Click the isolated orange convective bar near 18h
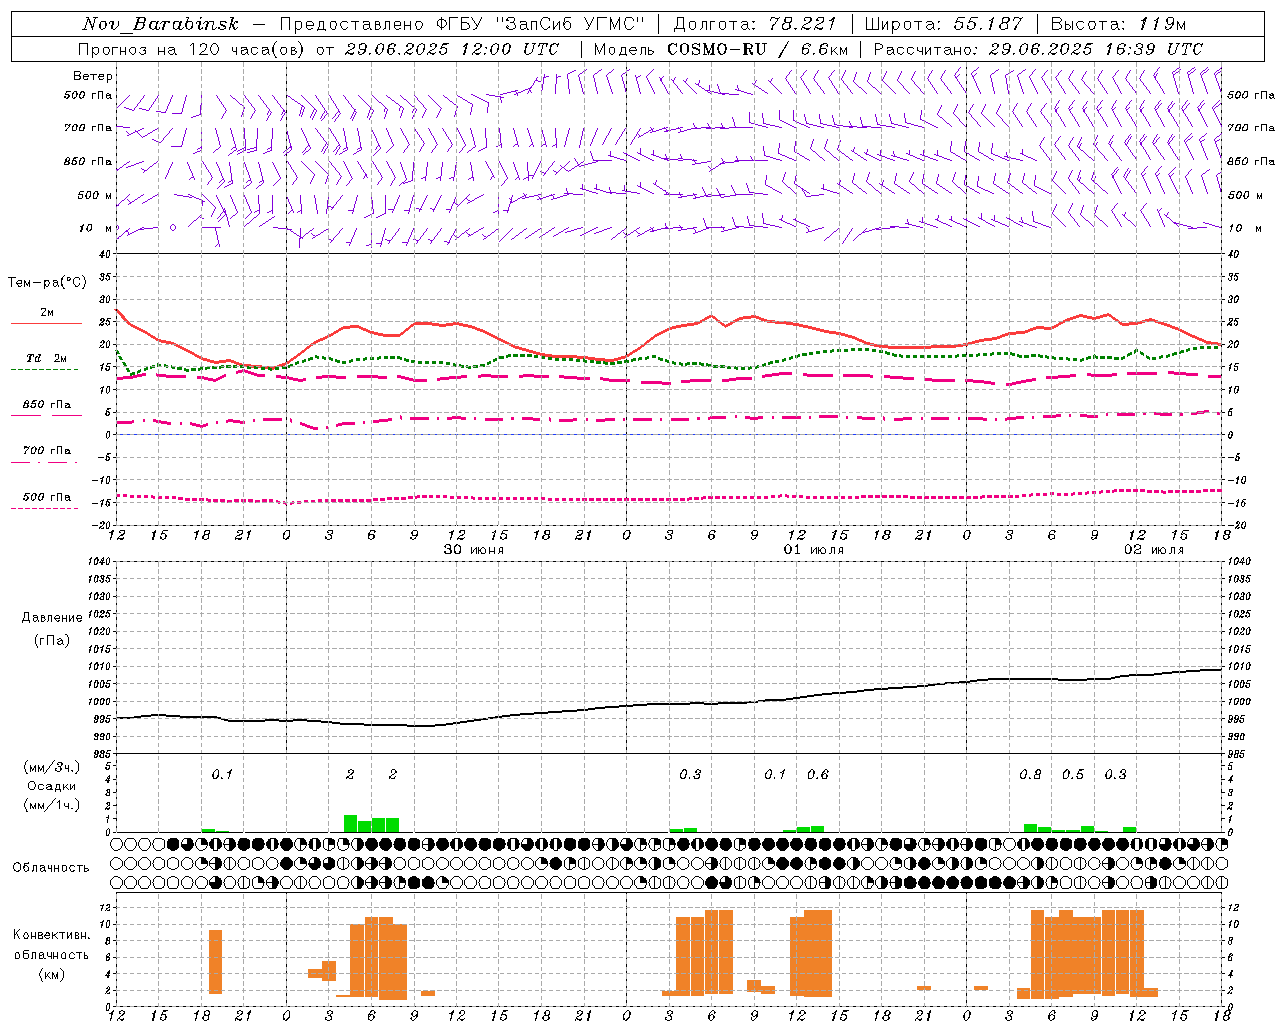 point(215,962)
